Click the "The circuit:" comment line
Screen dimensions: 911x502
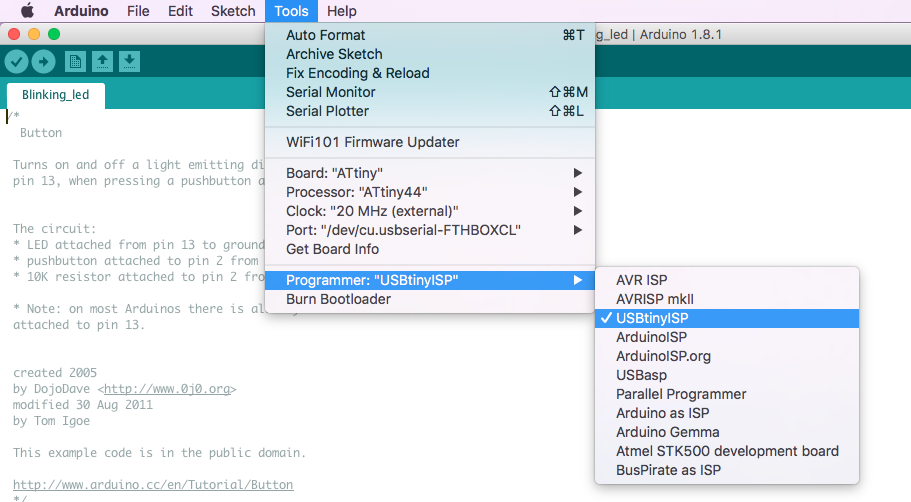pyautogui.click(x=55, y=228)
